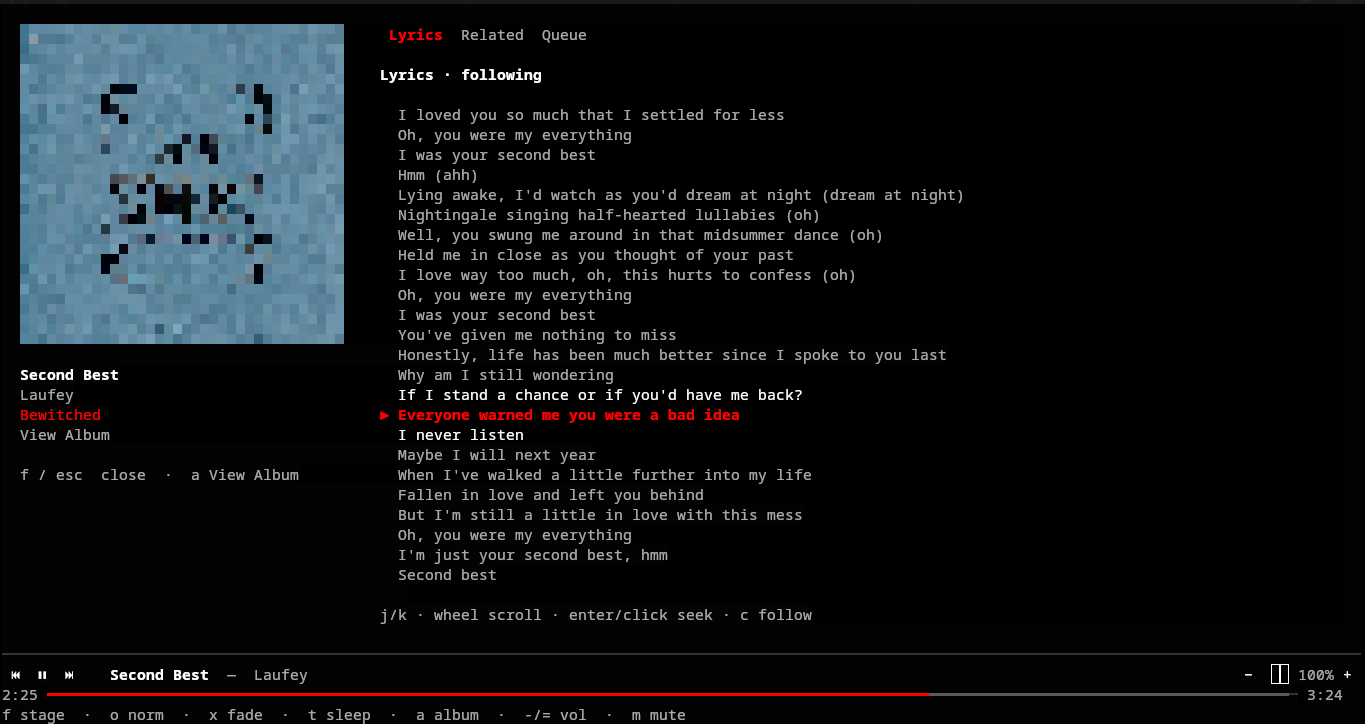This screenshot has width=1365, height=724.
Task: Open sleep timer via 't sleep'
Action: (339, 715)
